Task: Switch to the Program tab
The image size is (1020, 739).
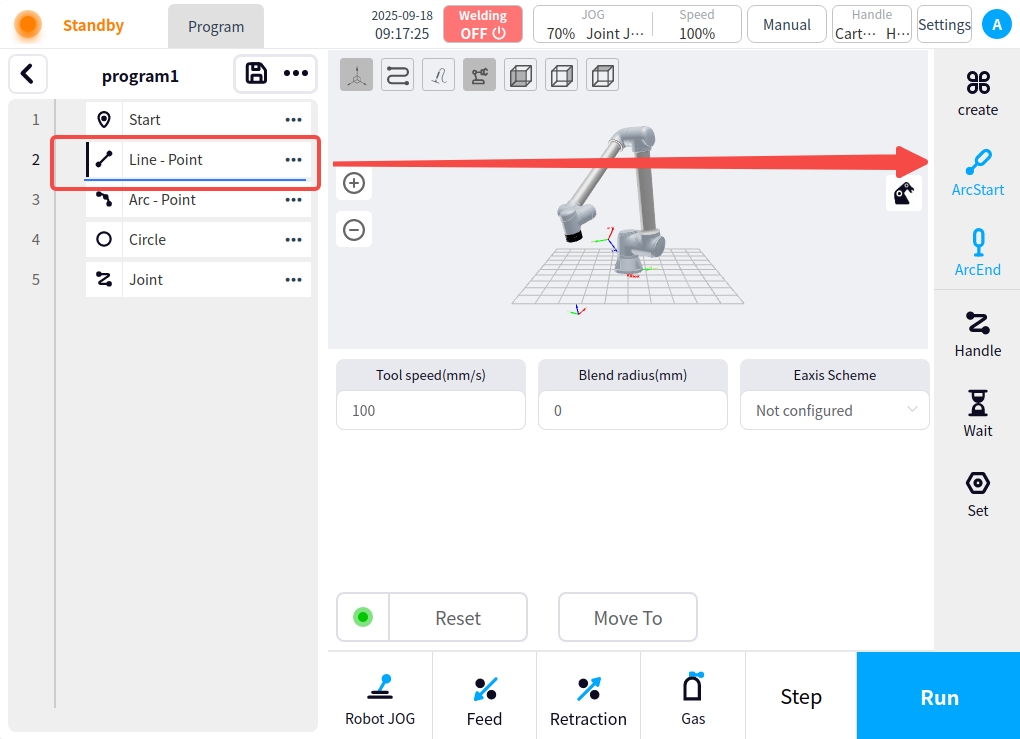Action: (x=216, y=27)
